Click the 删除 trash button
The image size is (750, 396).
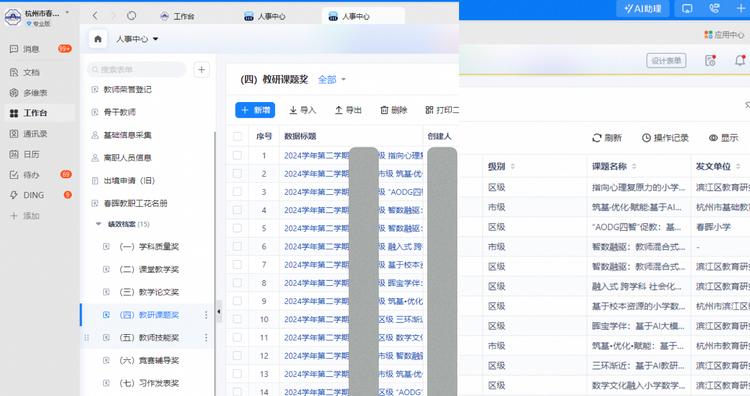[x=393, y=110]
